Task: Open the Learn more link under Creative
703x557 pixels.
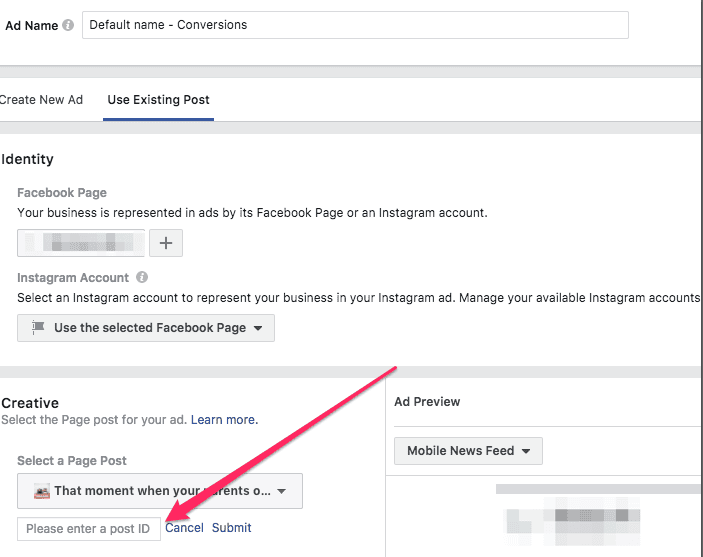Action: tap(224, 420)
